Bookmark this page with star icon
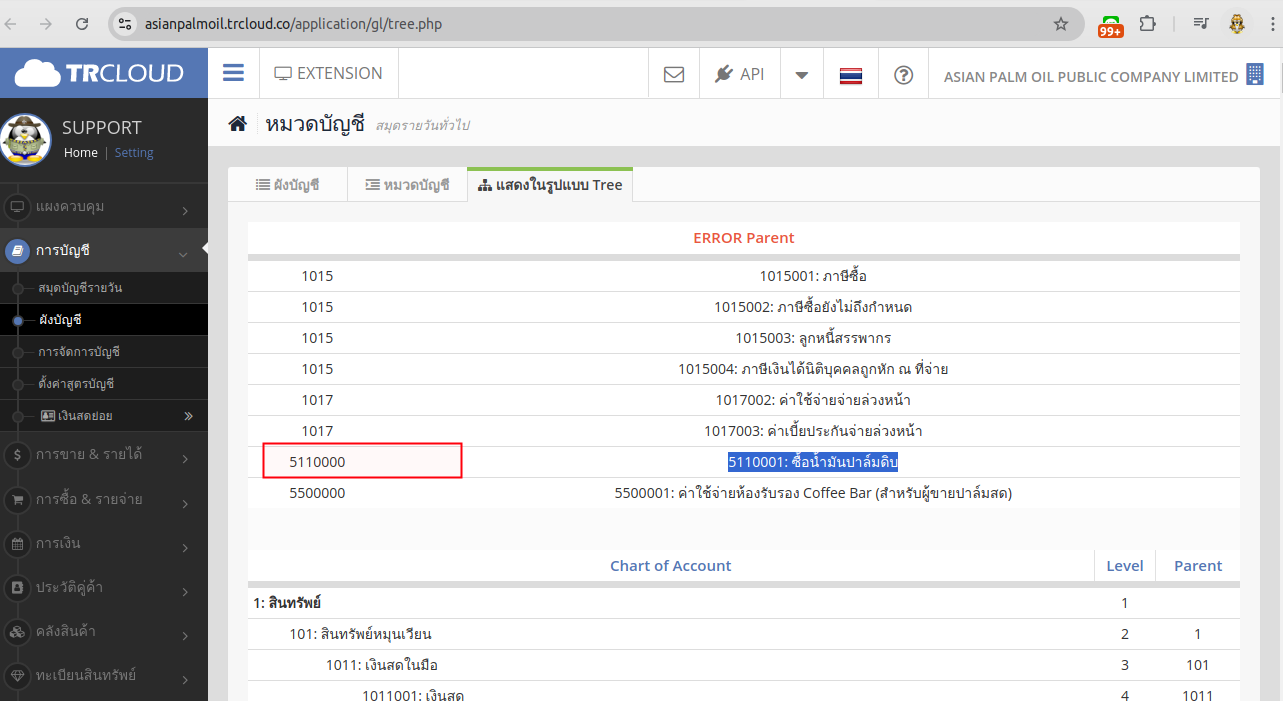The width and height of the screenshot is (1283, 701). pyautogui.click(x=1061, y=24)
